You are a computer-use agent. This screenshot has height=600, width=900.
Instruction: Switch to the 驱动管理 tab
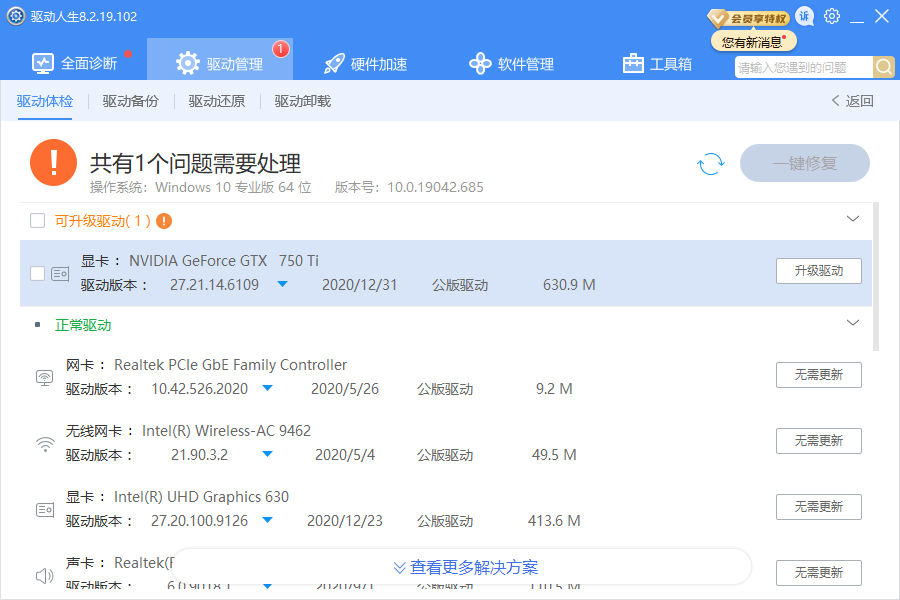tap(220, 59)
